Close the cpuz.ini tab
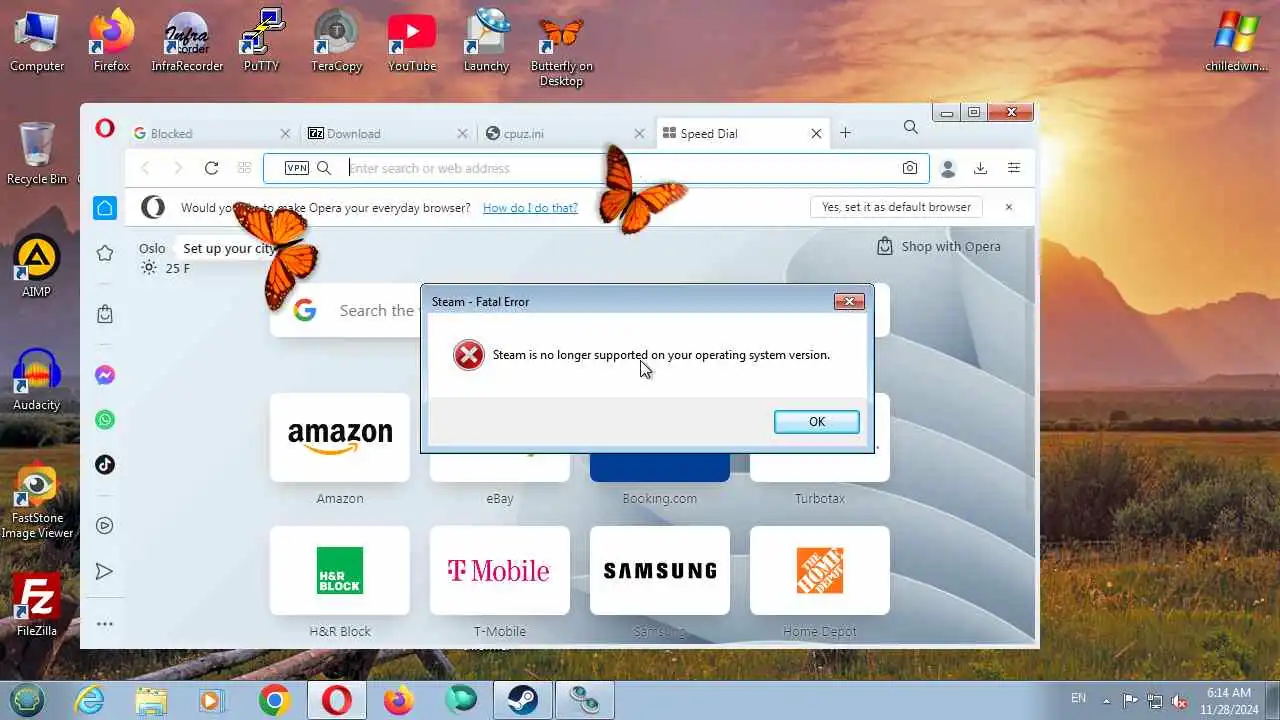Screen dimensions: 1280x720 [x=639, y=133]
